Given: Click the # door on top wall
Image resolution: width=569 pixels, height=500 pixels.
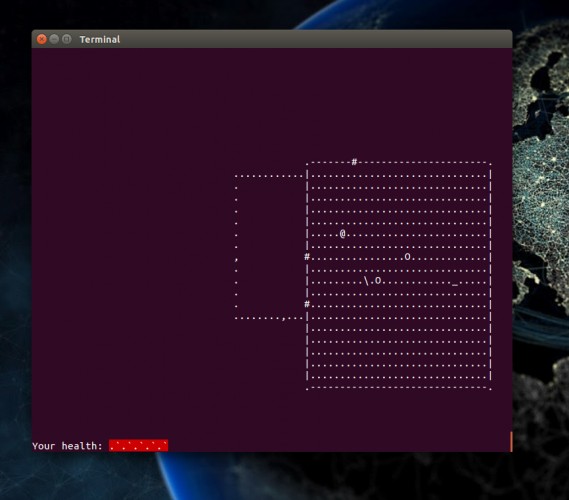Looking at the screenshot, I should coord(355,162).
